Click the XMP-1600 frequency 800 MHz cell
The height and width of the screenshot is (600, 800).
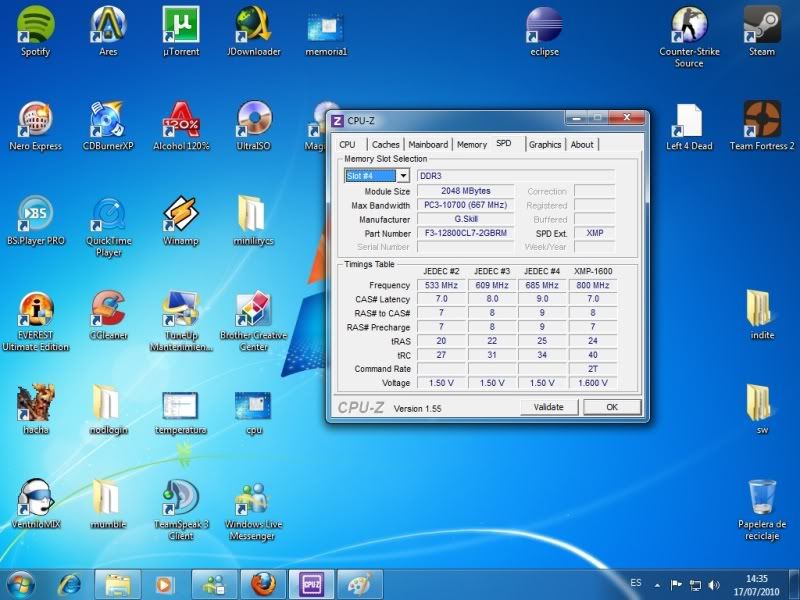pos(593,285)
